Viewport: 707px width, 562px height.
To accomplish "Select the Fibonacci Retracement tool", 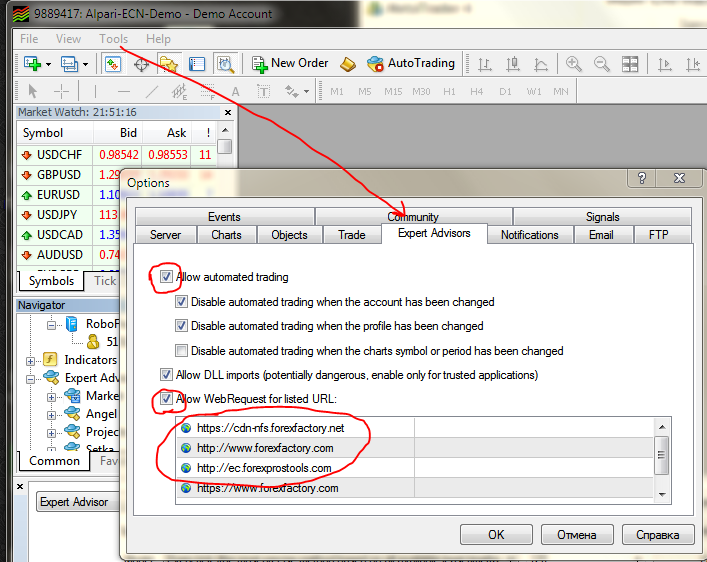I will (207, 92).
